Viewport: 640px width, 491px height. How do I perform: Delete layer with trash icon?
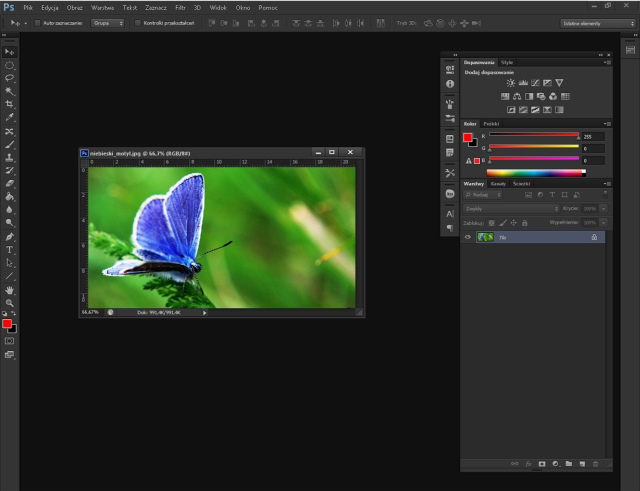pyautogui.click(x=596, y=464)
